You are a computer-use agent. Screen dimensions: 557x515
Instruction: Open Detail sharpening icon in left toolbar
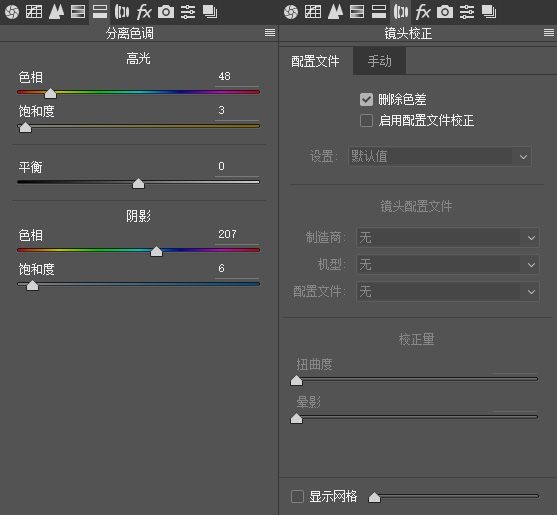[x=56, y=12]
